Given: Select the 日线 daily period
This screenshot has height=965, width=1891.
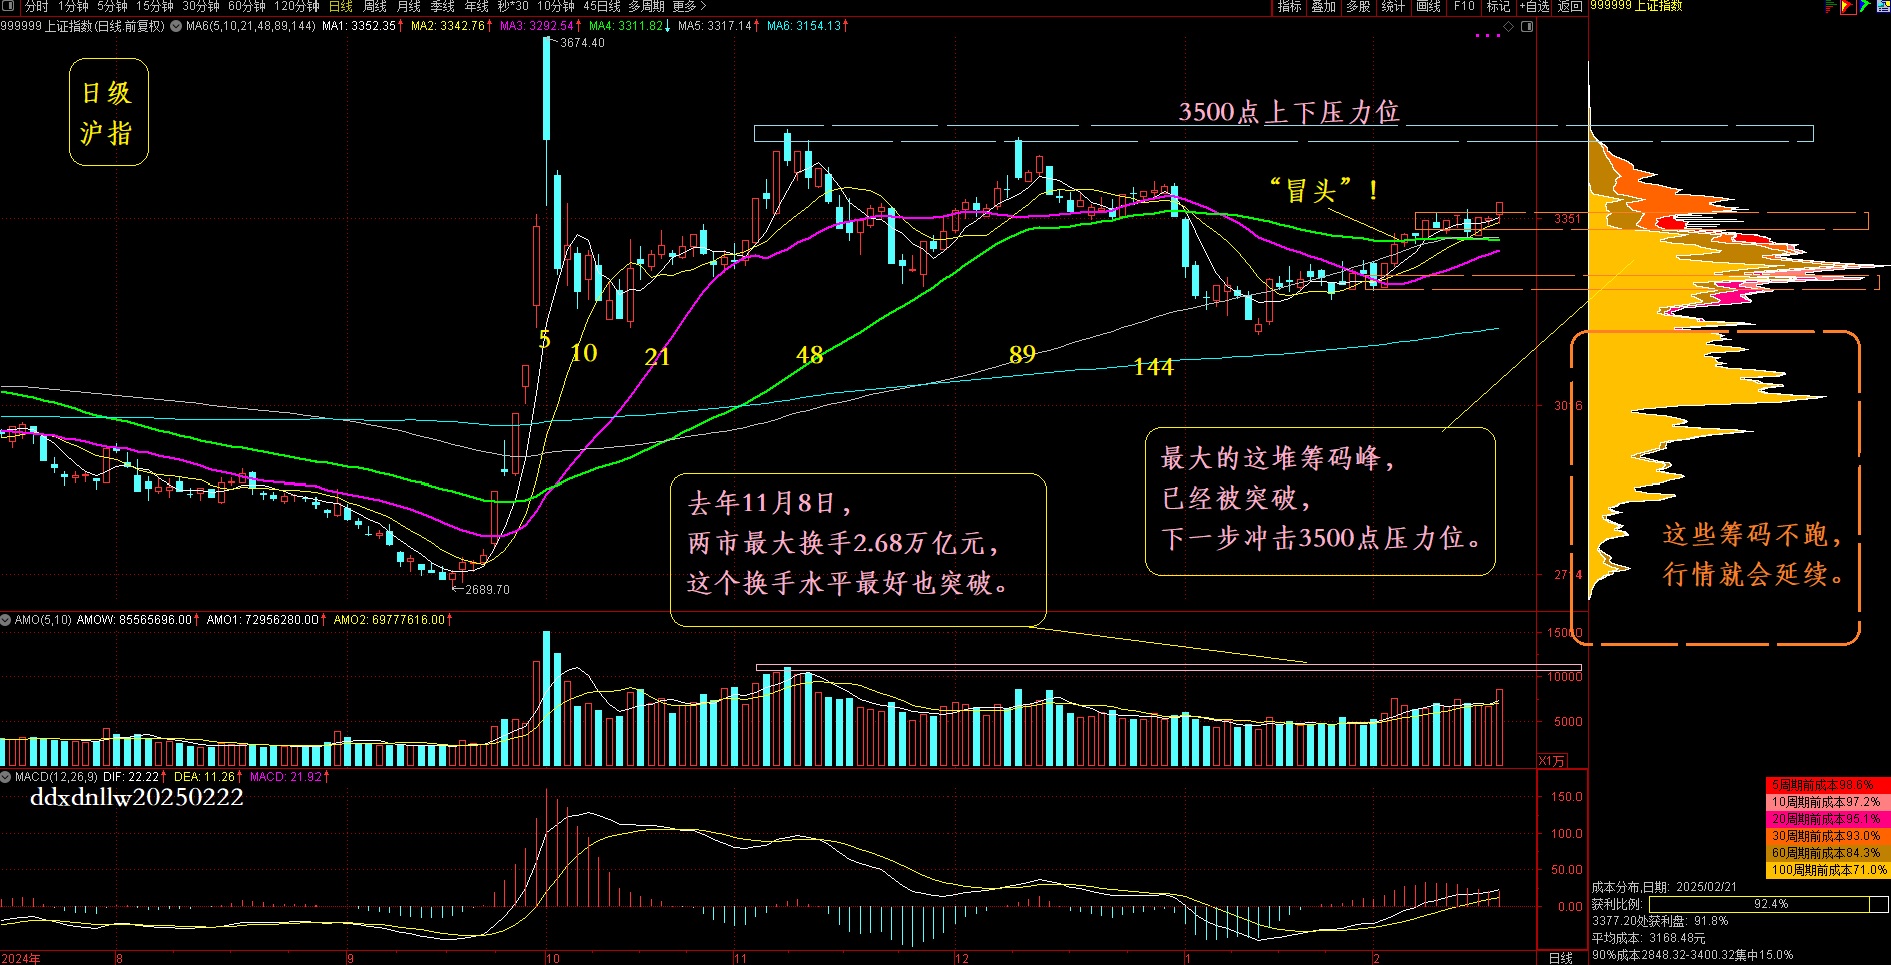Looking at the screenshot, I should [341, 6].
